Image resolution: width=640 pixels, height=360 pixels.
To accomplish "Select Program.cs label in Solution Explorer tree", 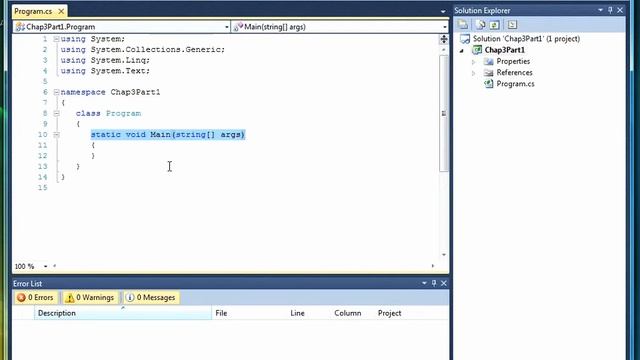I will pos(515,84).
